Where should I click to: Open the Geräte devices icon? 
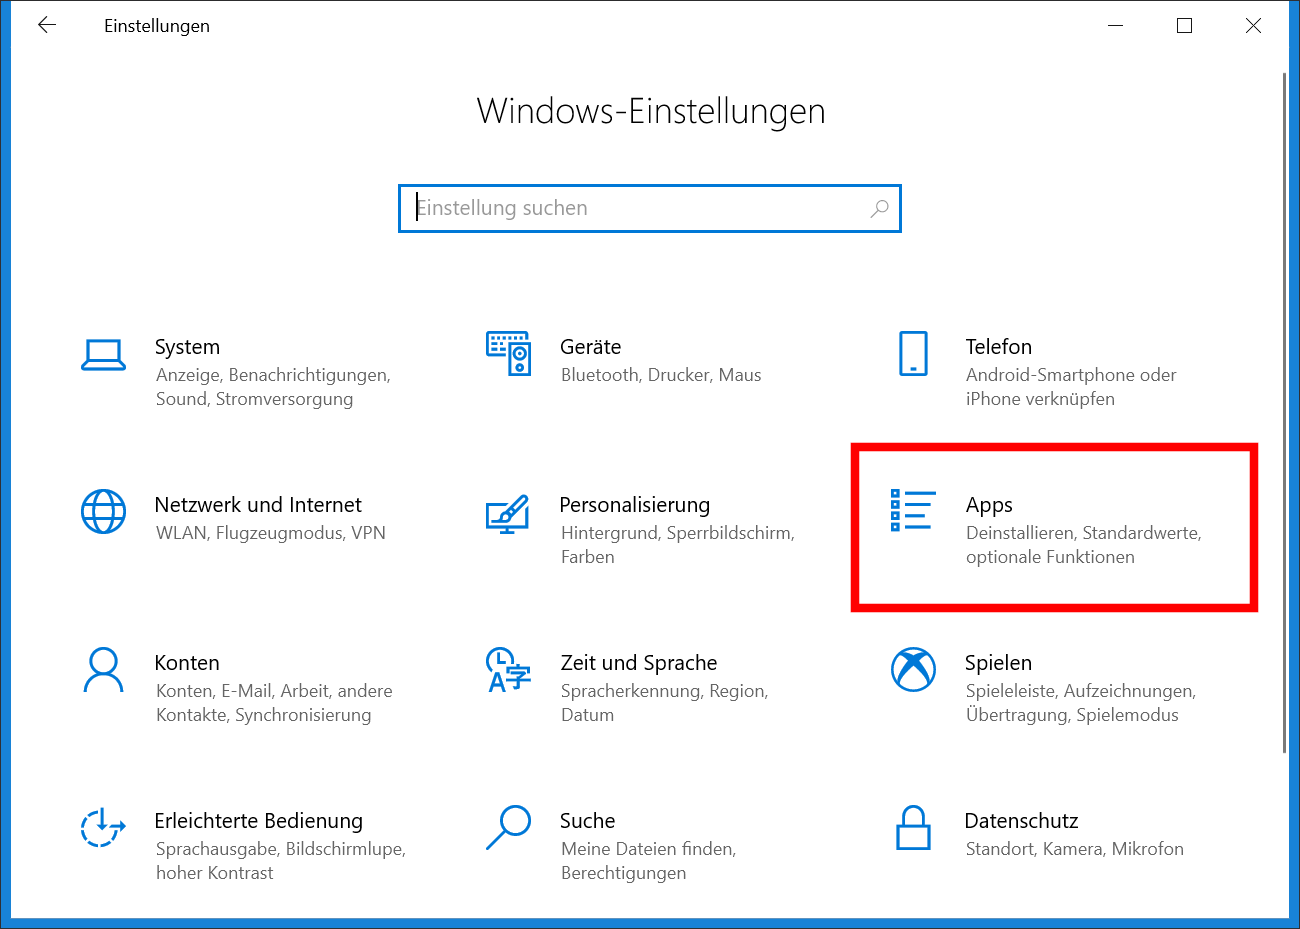508,353
